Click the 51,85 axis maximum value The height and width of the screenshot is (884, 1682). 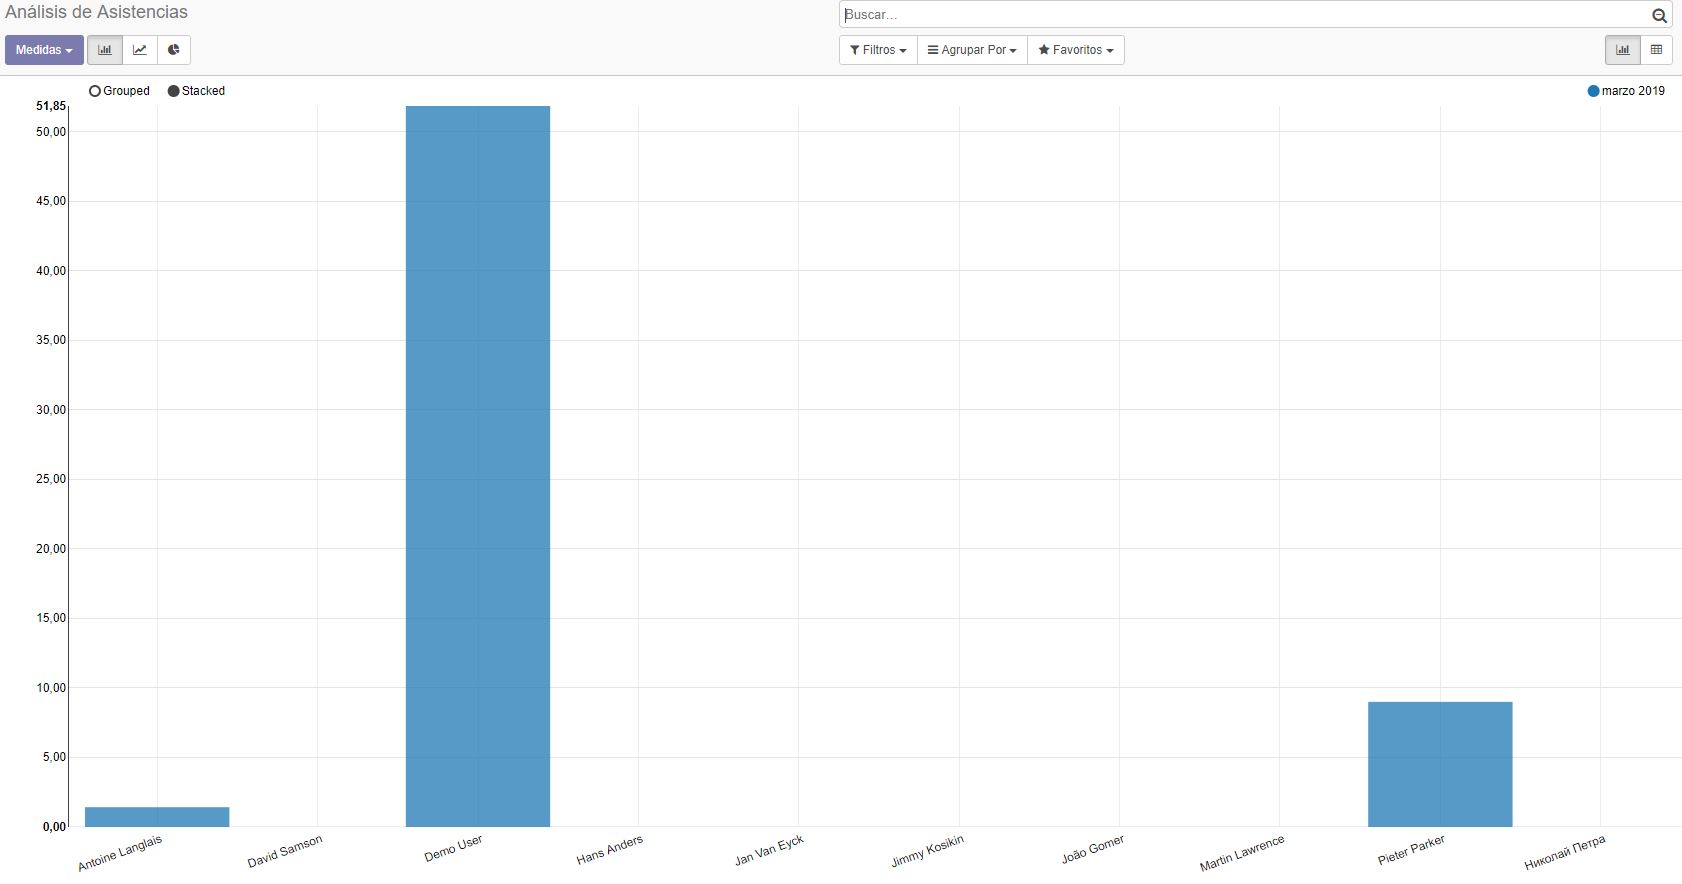point(51,106)
